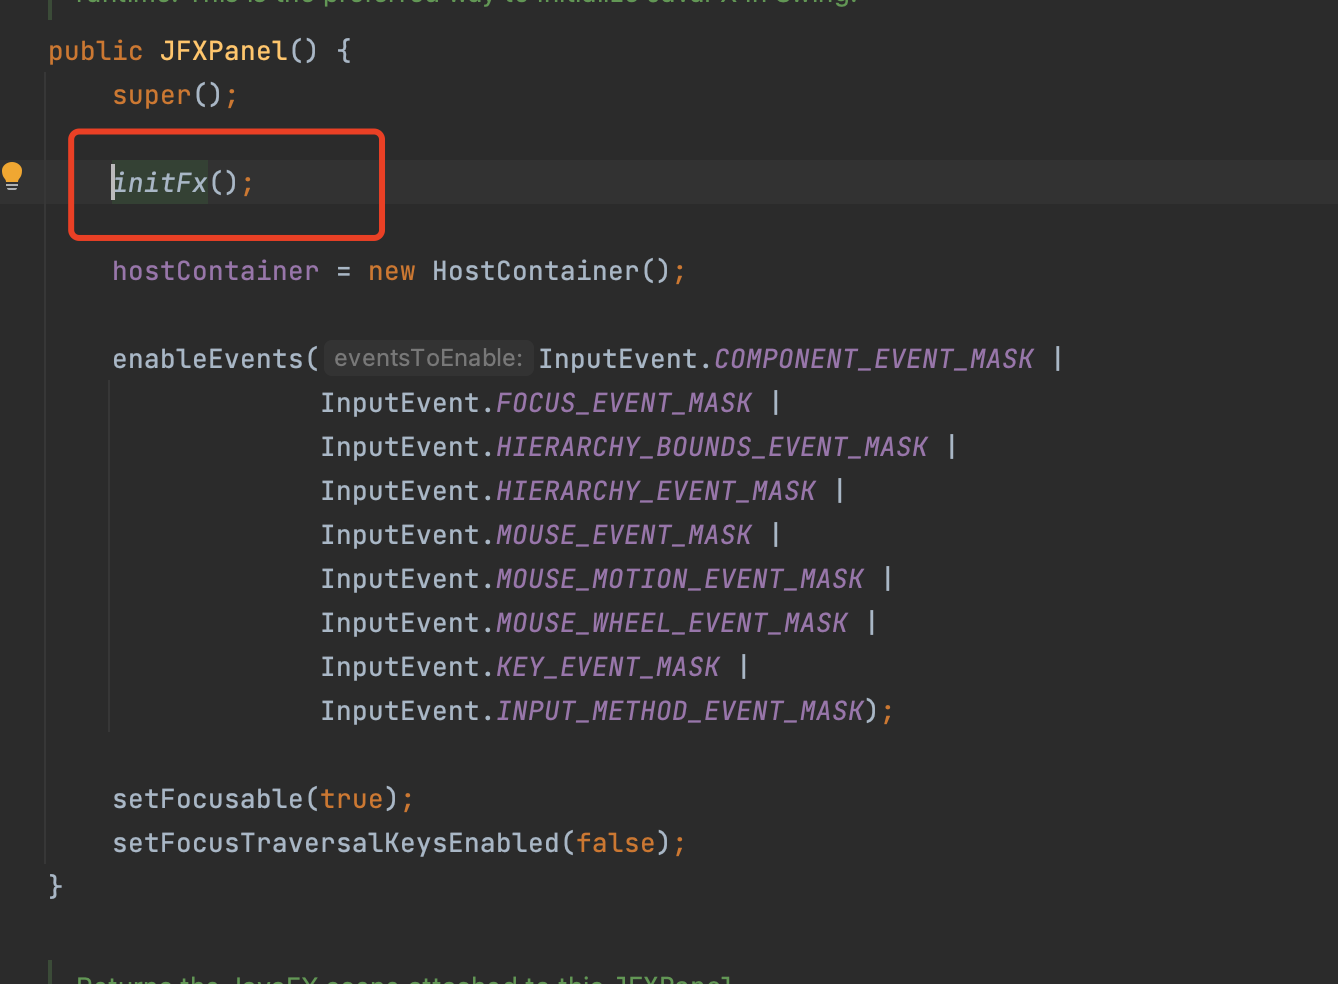Select HIERARCHY_BOUNDS_EVENT_MASK constant
This screenshot has height=984, width=1338.
point(711,446)
